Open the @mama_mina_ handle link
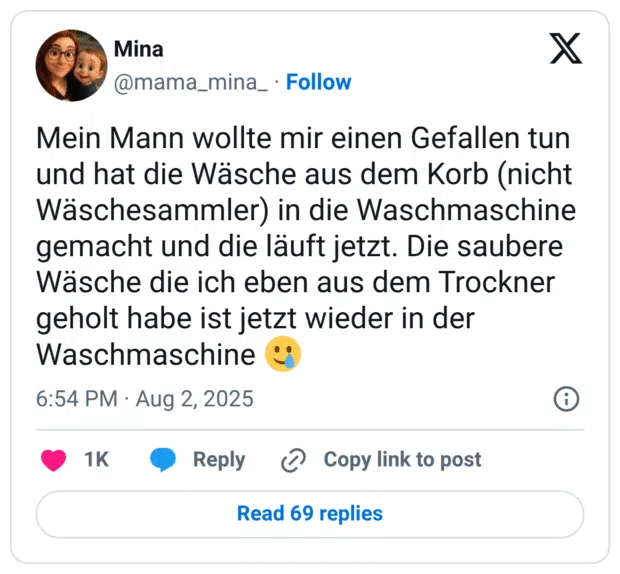The image size is (620, 574). coord(190,82)
